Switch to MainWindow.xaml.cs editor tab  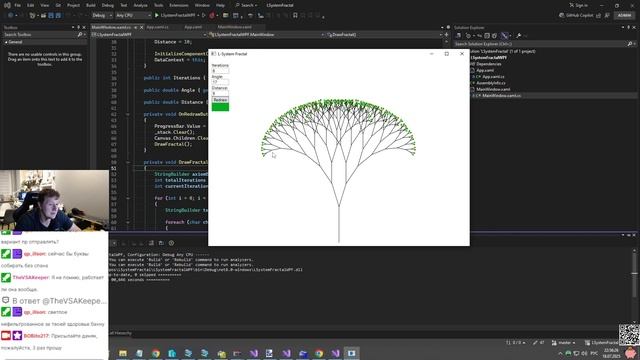click(111, 27)
